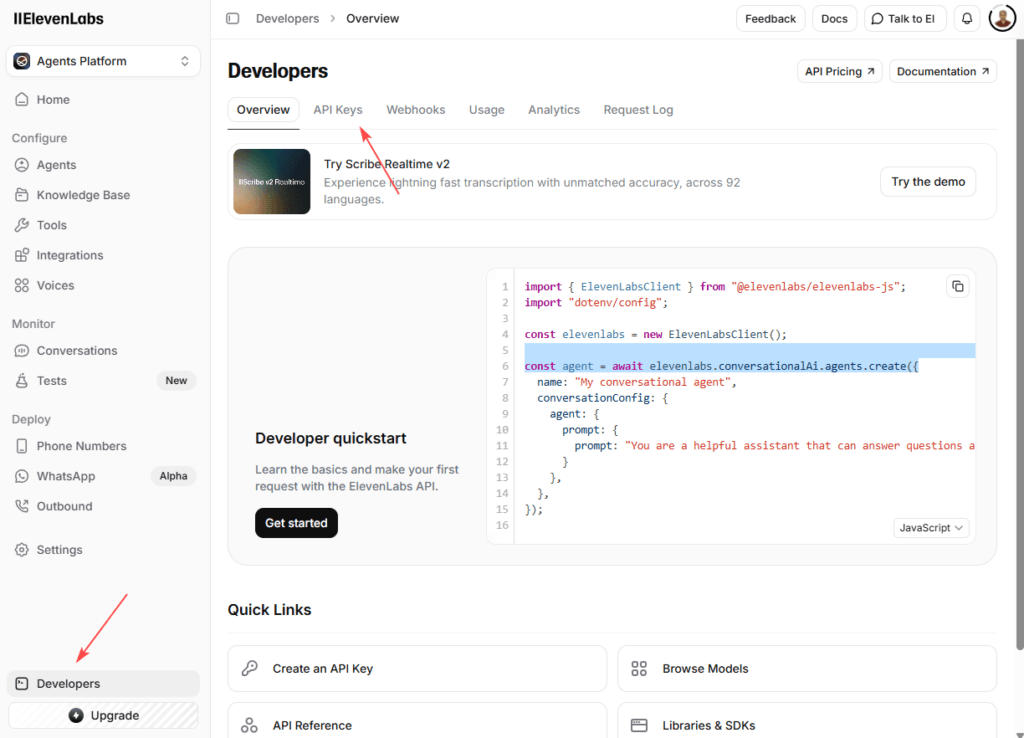Screen dimensions: 1024x738
Task: Open Settings from the sidebar
Action: point(59,550)
